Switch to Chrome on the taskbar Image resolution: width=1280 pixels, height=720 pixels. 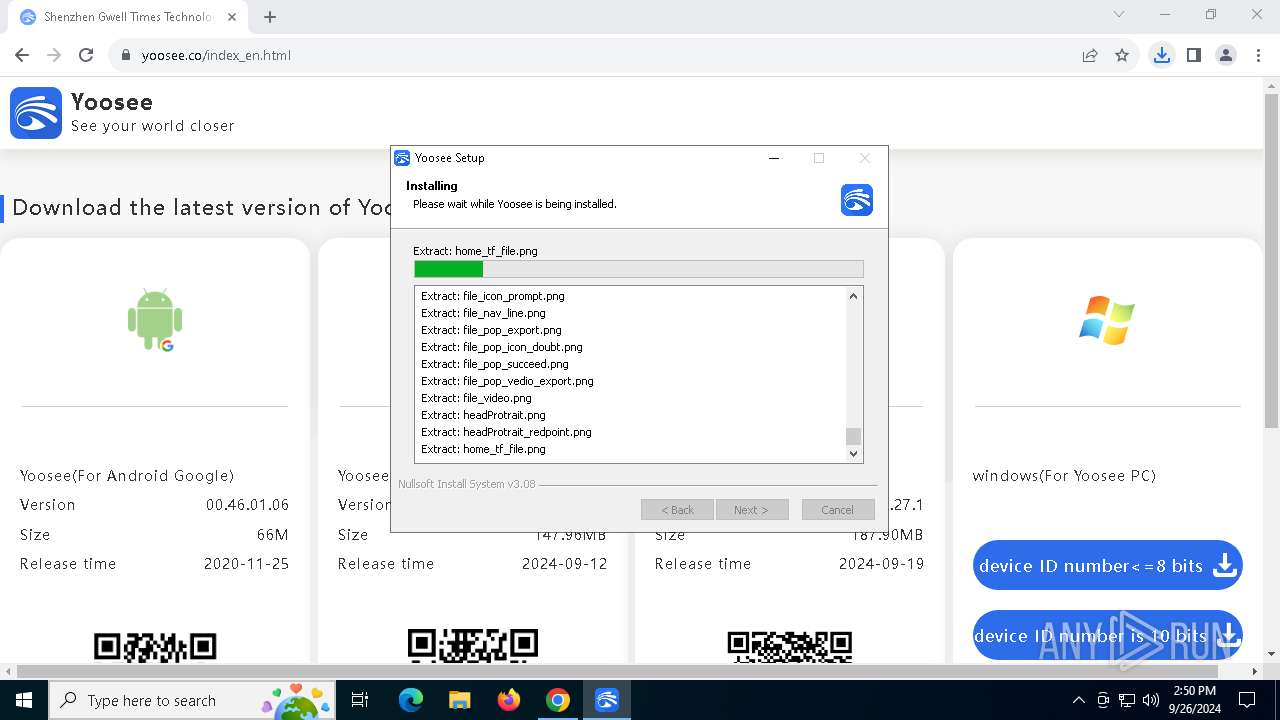557,700
